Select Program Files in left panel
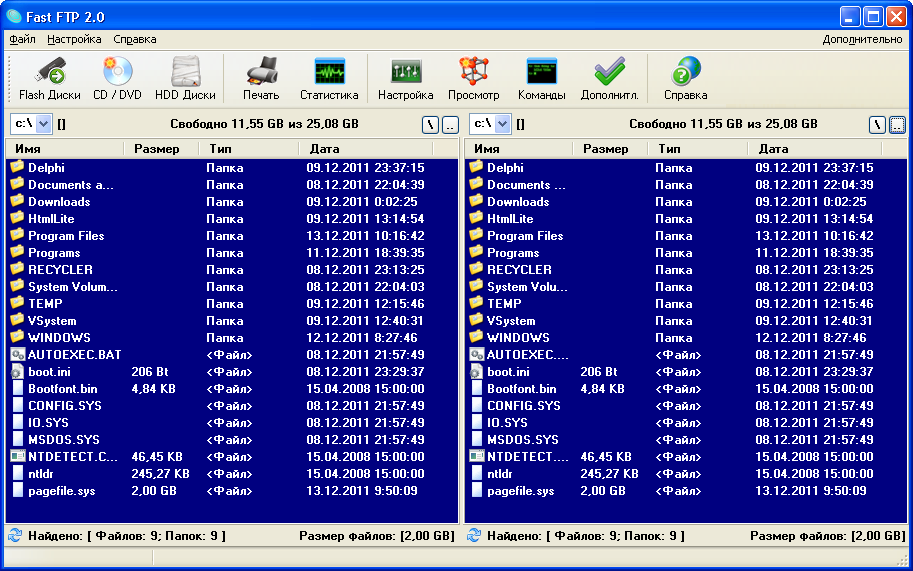The width and height of the screenshot is (913, 571). [66, 236]
